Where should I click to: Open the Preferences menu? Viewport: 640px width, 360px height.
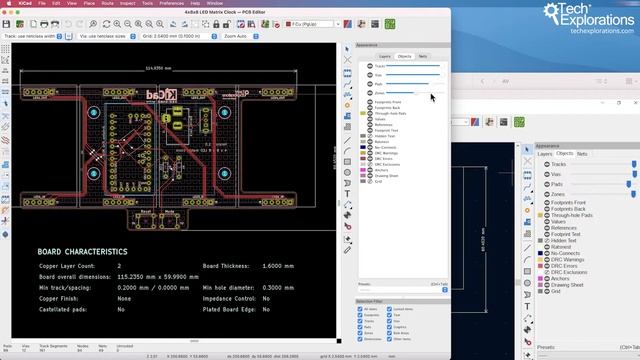tap(171, 3)
